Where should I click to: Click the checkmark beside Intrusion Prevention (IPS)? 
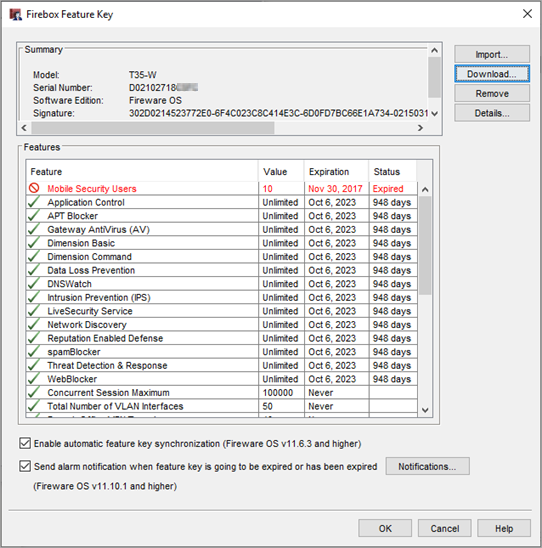(34, 297)
